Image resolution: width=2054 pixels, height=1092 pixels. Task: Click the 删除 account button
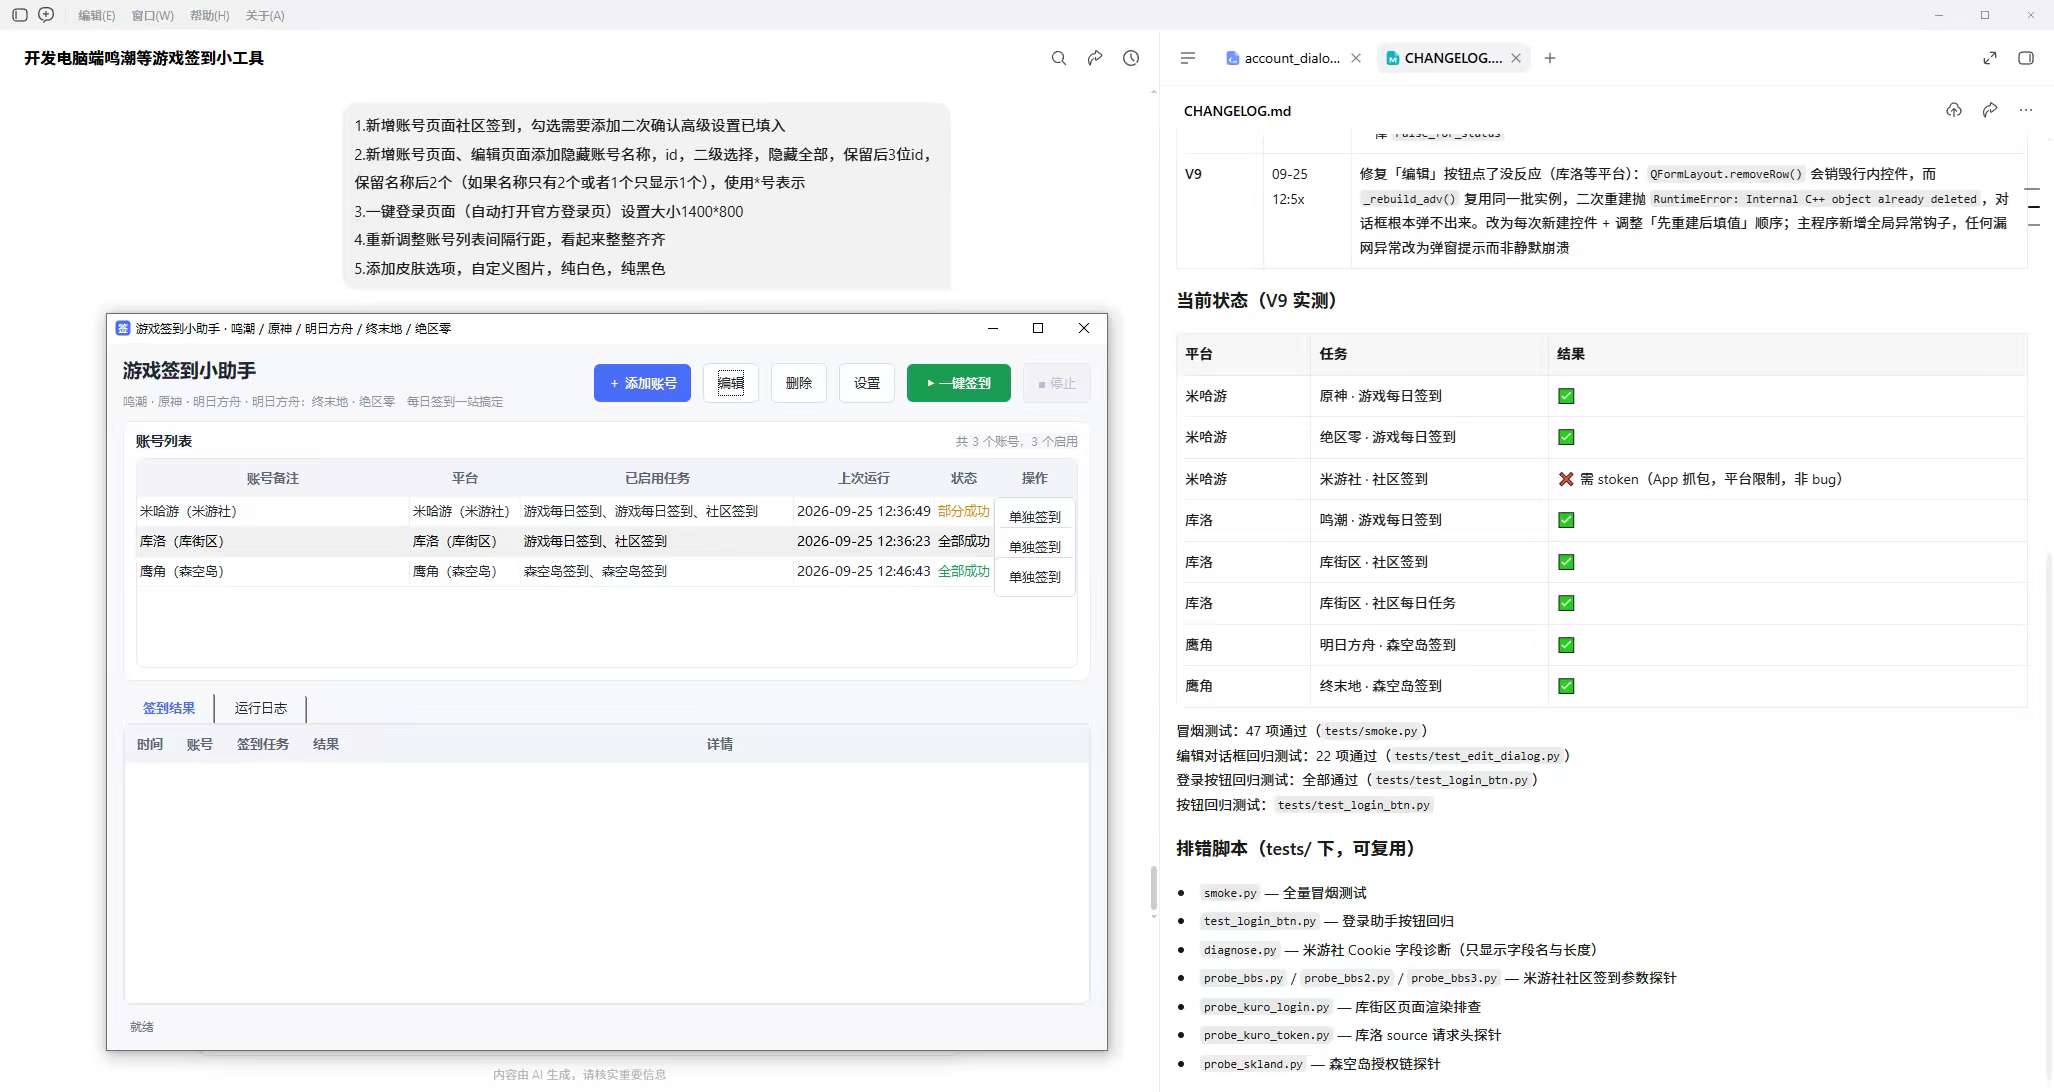(x=799, y=383)
